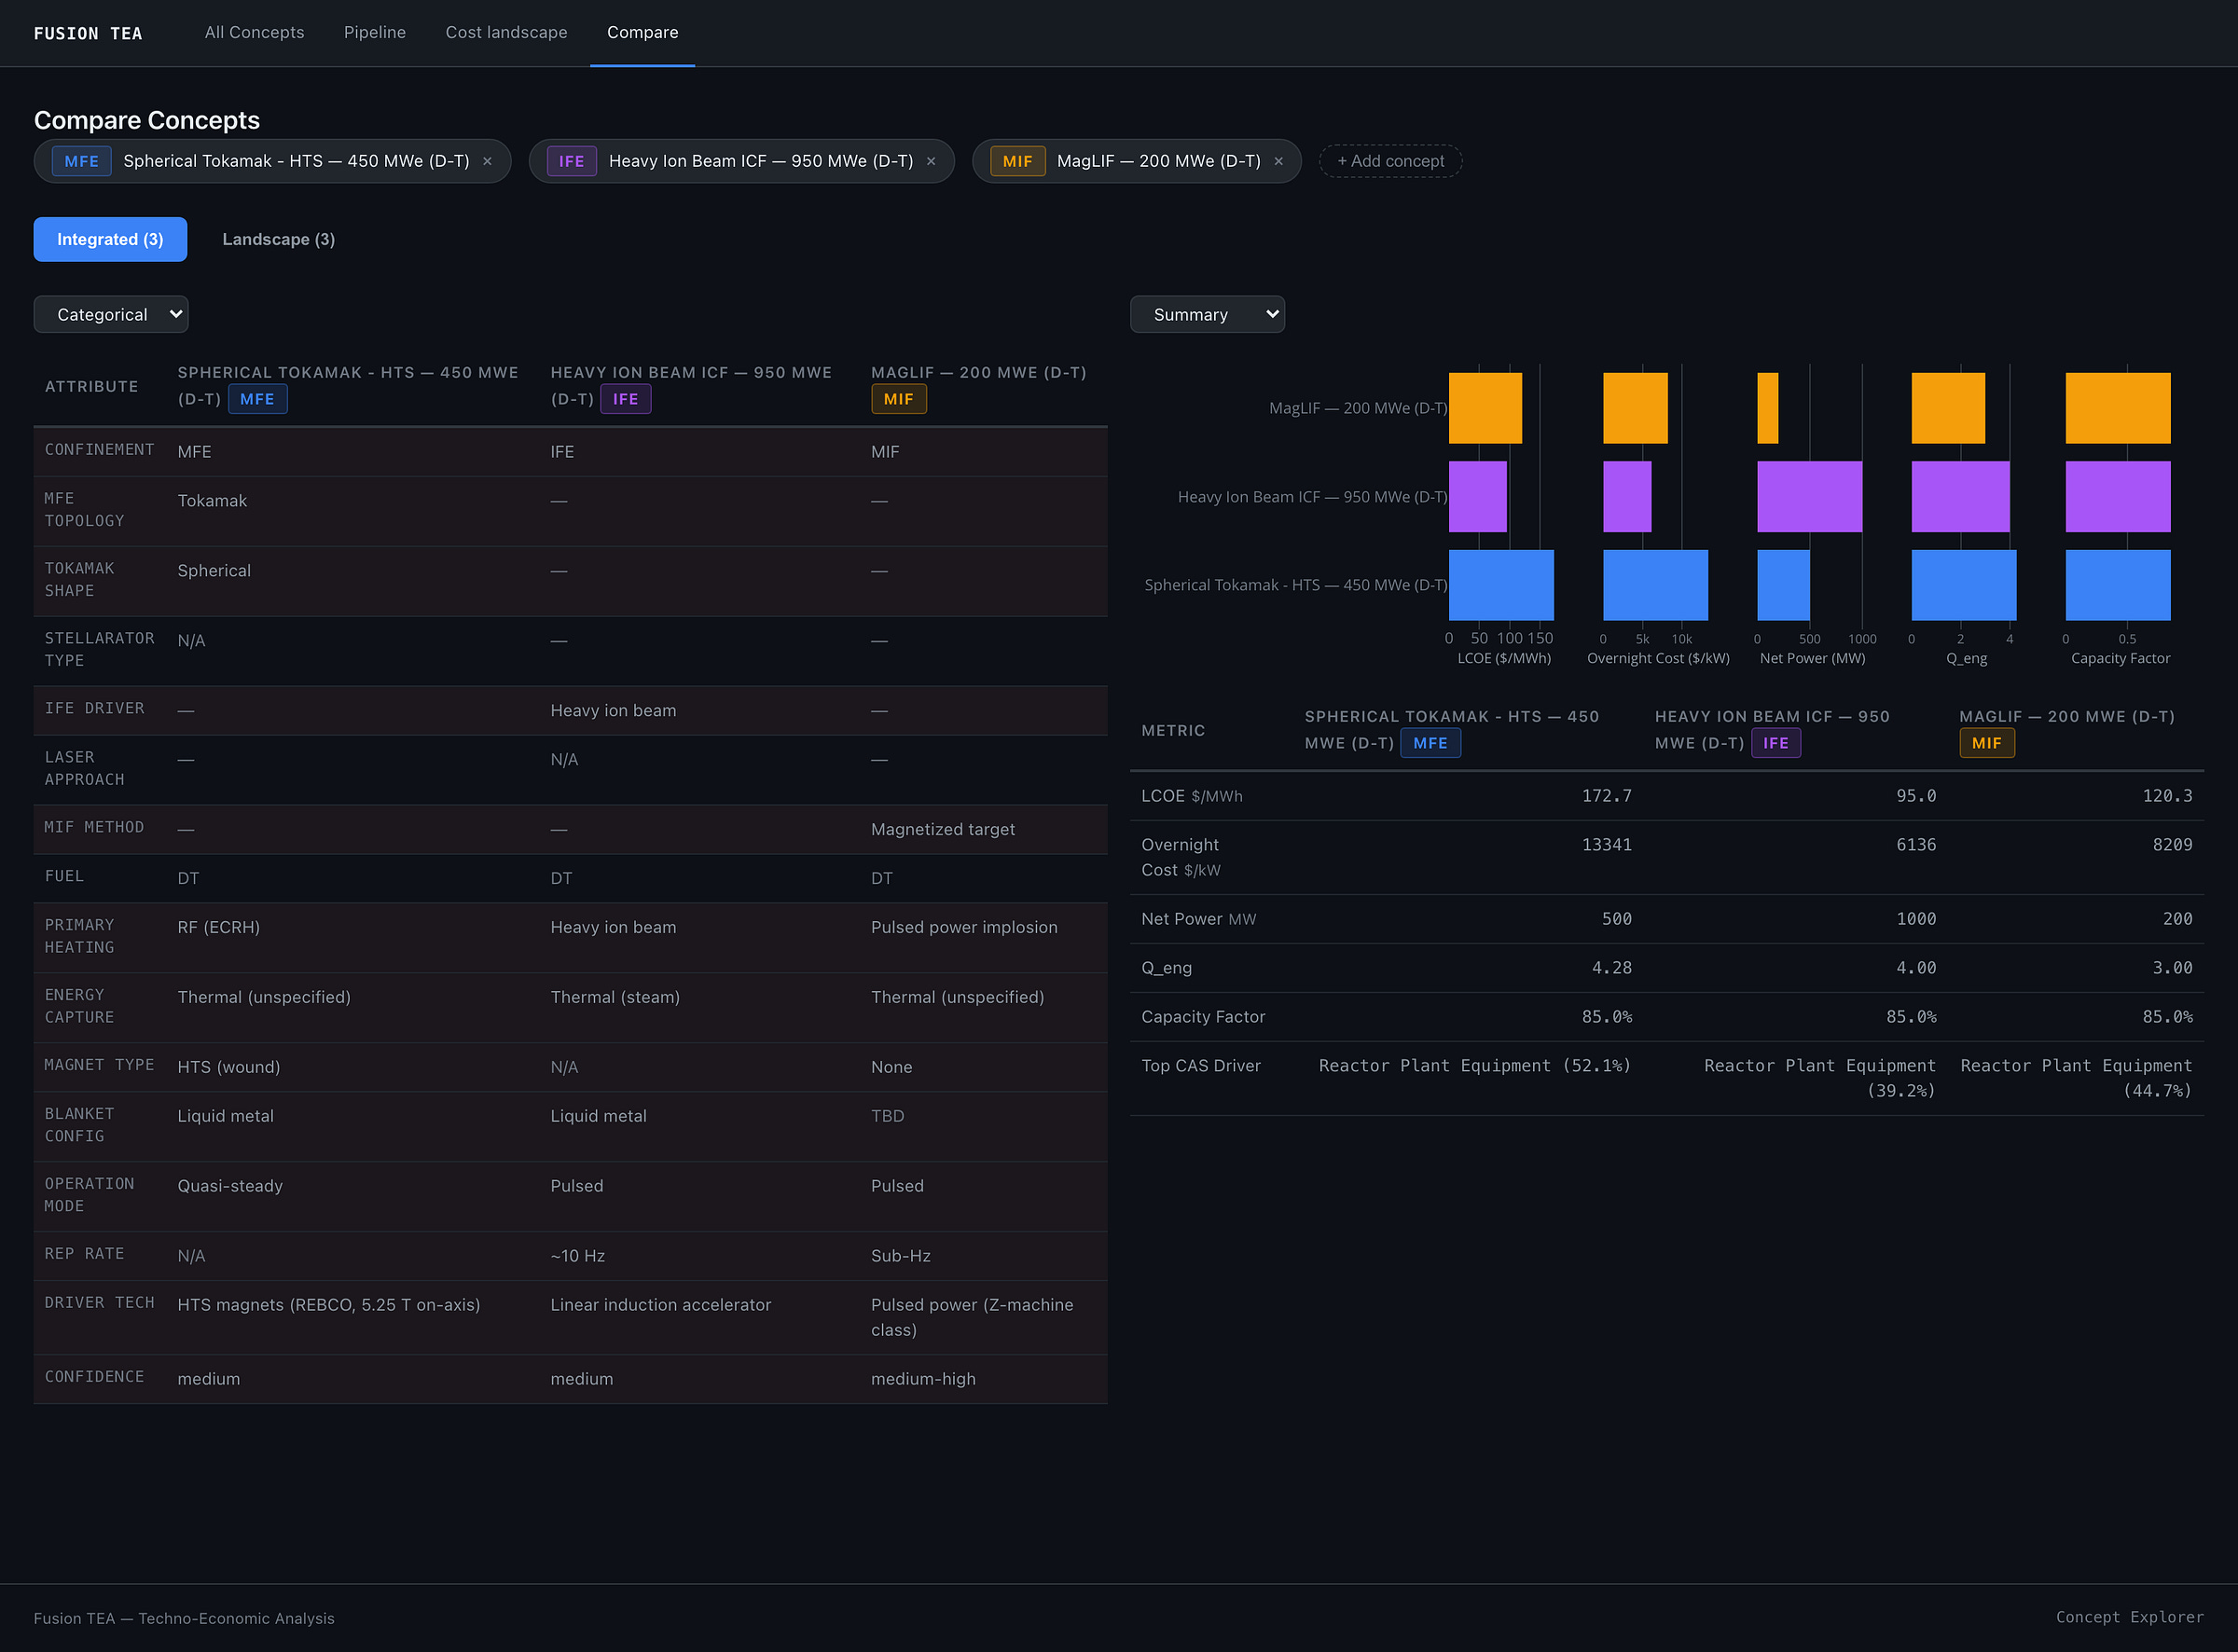Select the Compare tab
The width and height of the screenshot is (2238, 1652).
coord(643,32)
